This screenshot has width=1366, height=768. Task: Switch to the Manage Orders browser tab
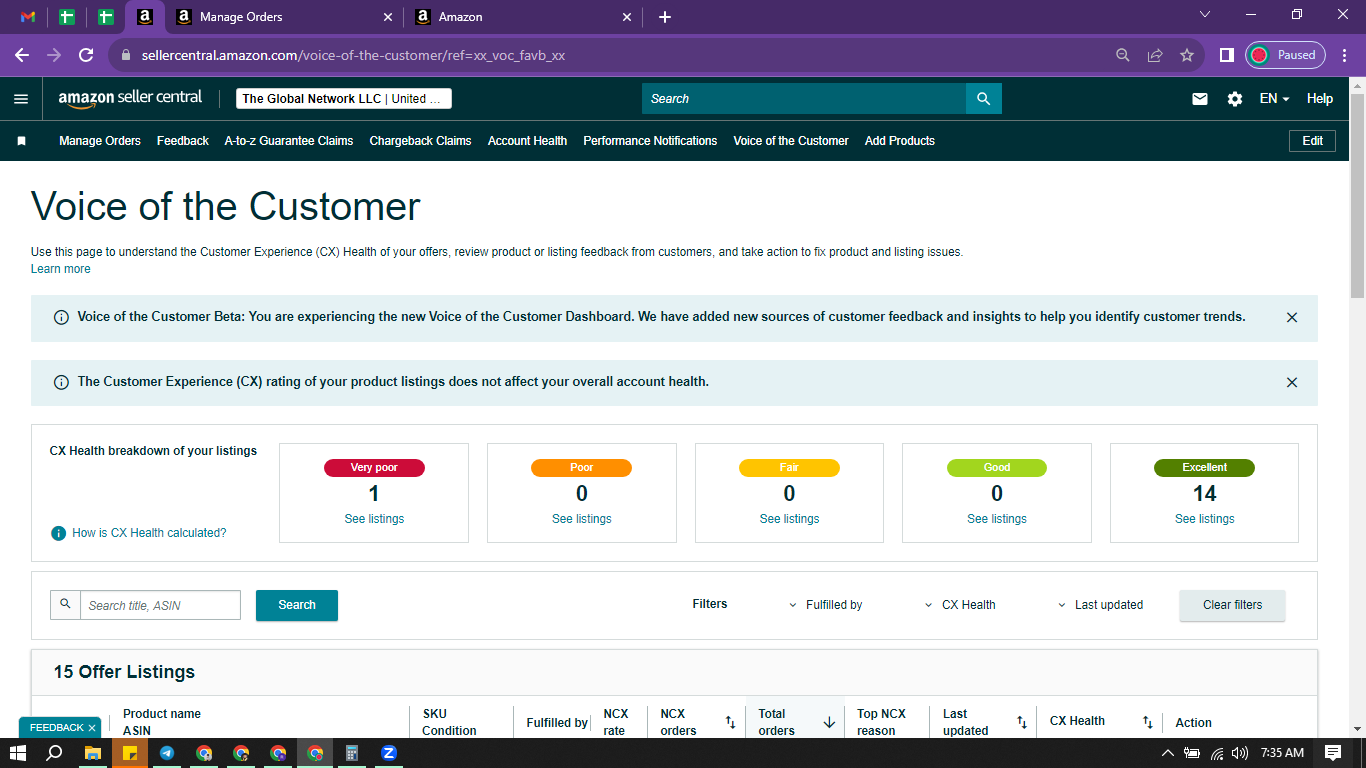pyautogui.click(x=282, y=17)
